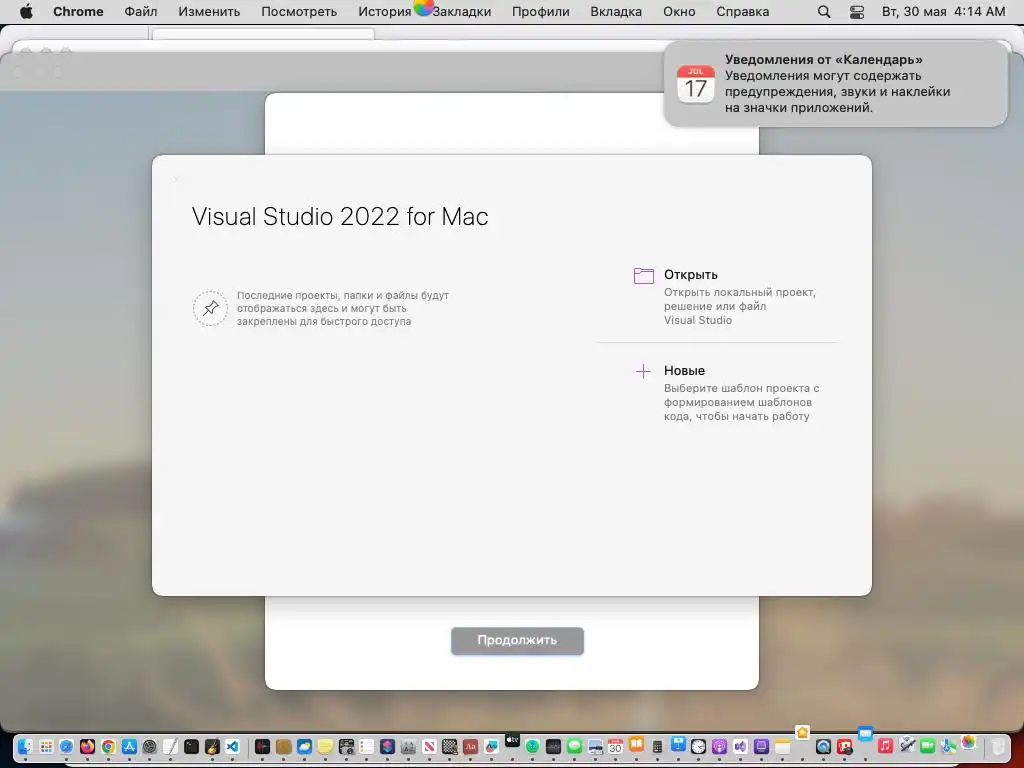Open News app in the Dock

(x=429, y=746)
